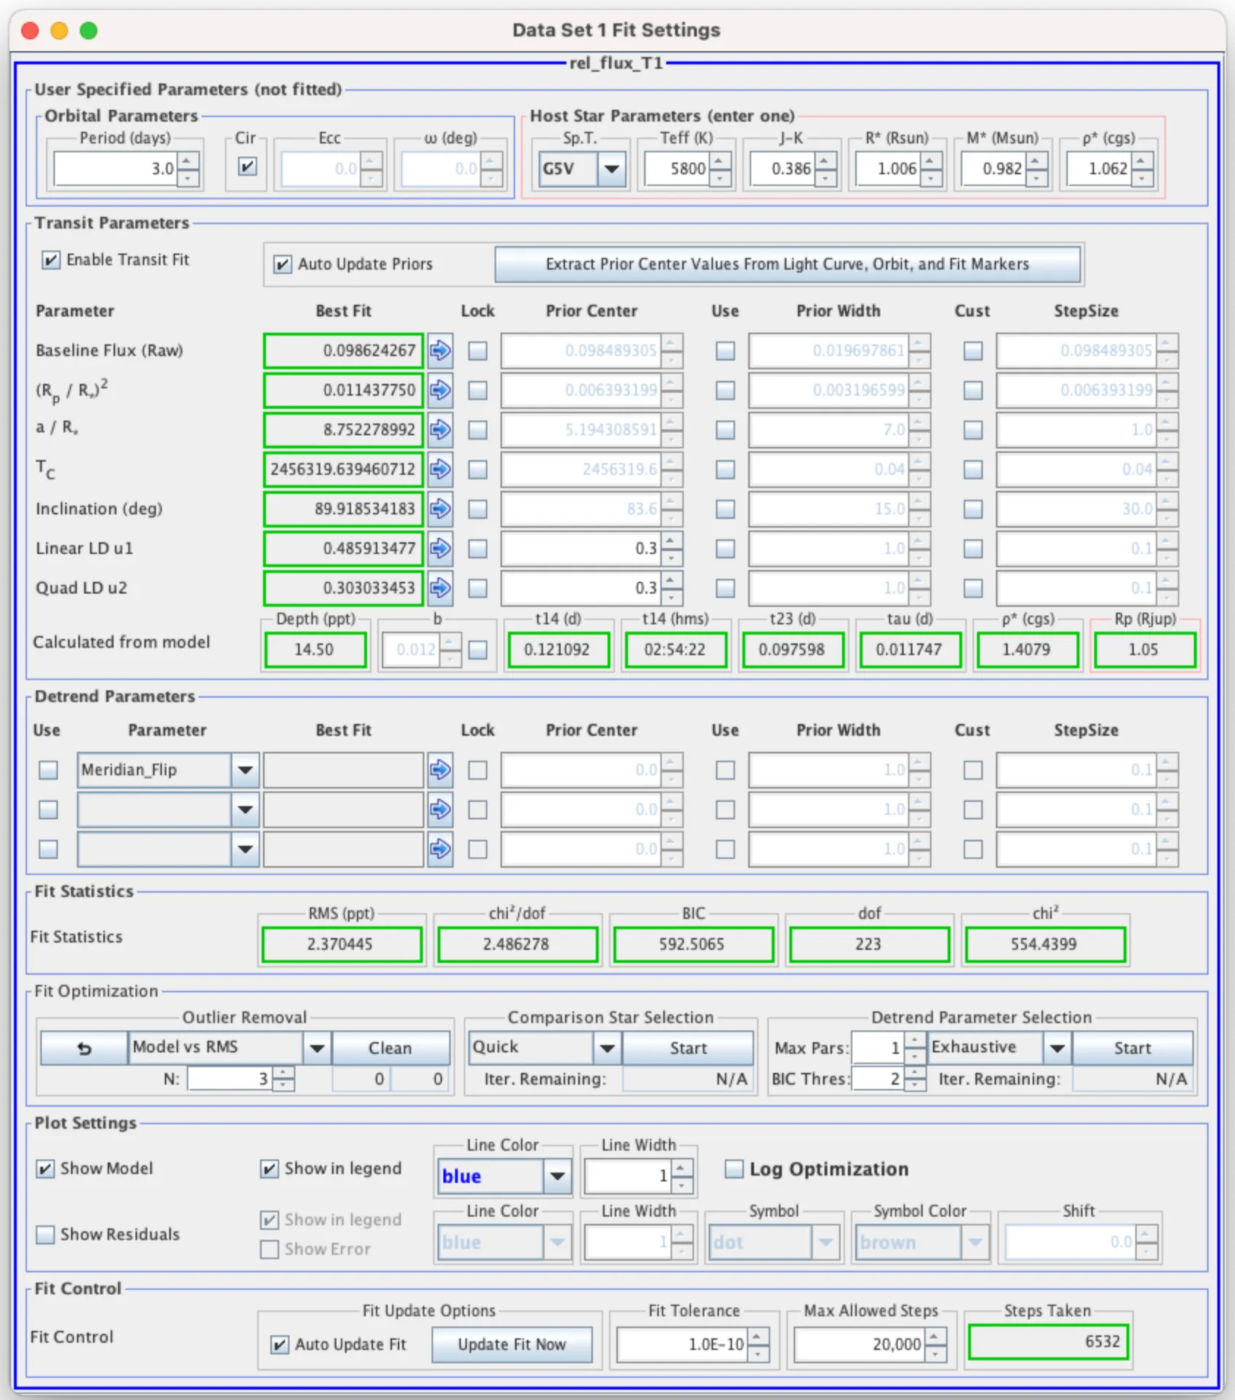Enable the Log Optimization checkbox
This screenshot has height=1400, width=1235.
(x=734, y=1169)
